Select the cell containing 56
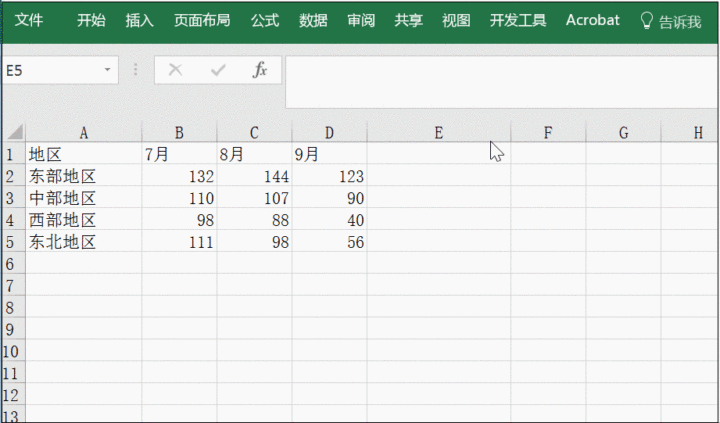This screenshot has width=720, height=423. (x=329, y=242)
